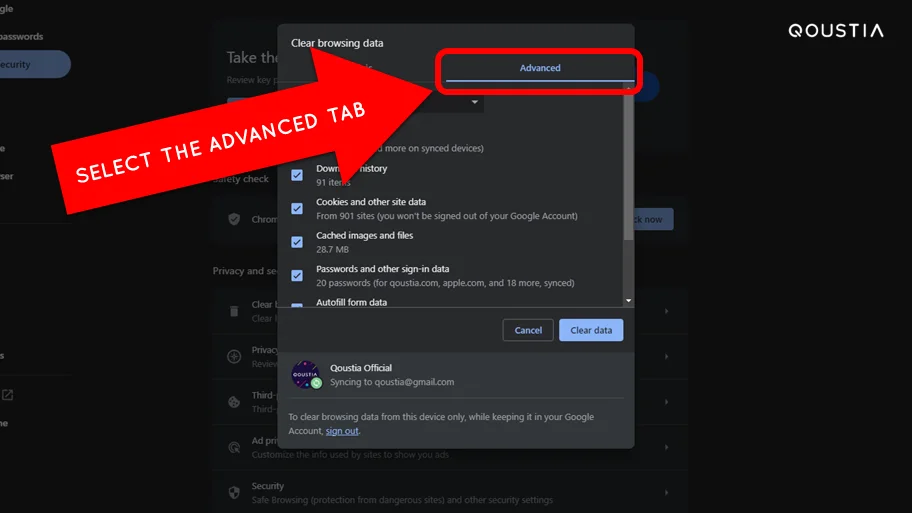
Task: Click the Privacy Guide compass icon
Action: point(234,357)
